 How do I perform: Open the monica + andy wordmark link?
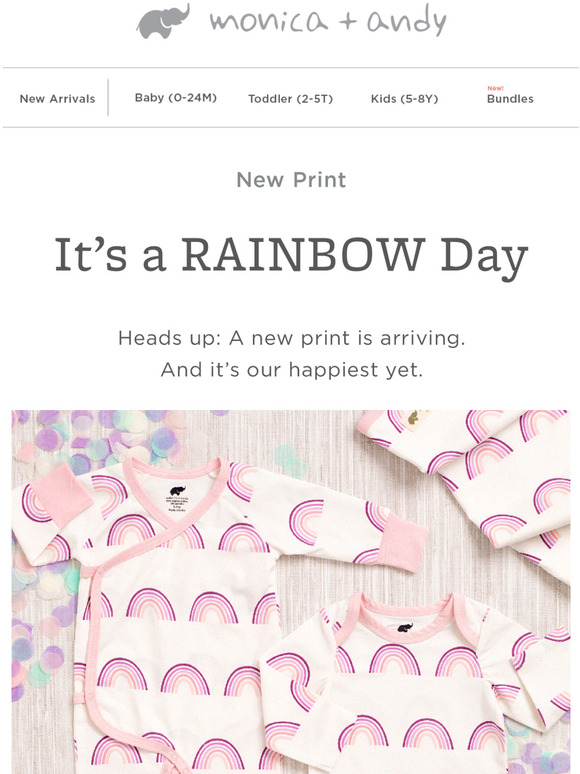tap(328, 21)
